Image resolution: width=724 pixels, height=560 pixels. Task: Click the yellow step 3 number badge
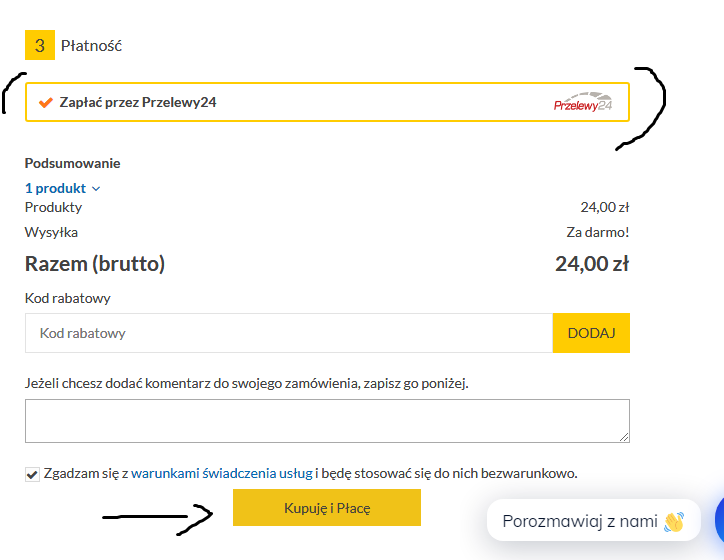[x=39, y=45]
